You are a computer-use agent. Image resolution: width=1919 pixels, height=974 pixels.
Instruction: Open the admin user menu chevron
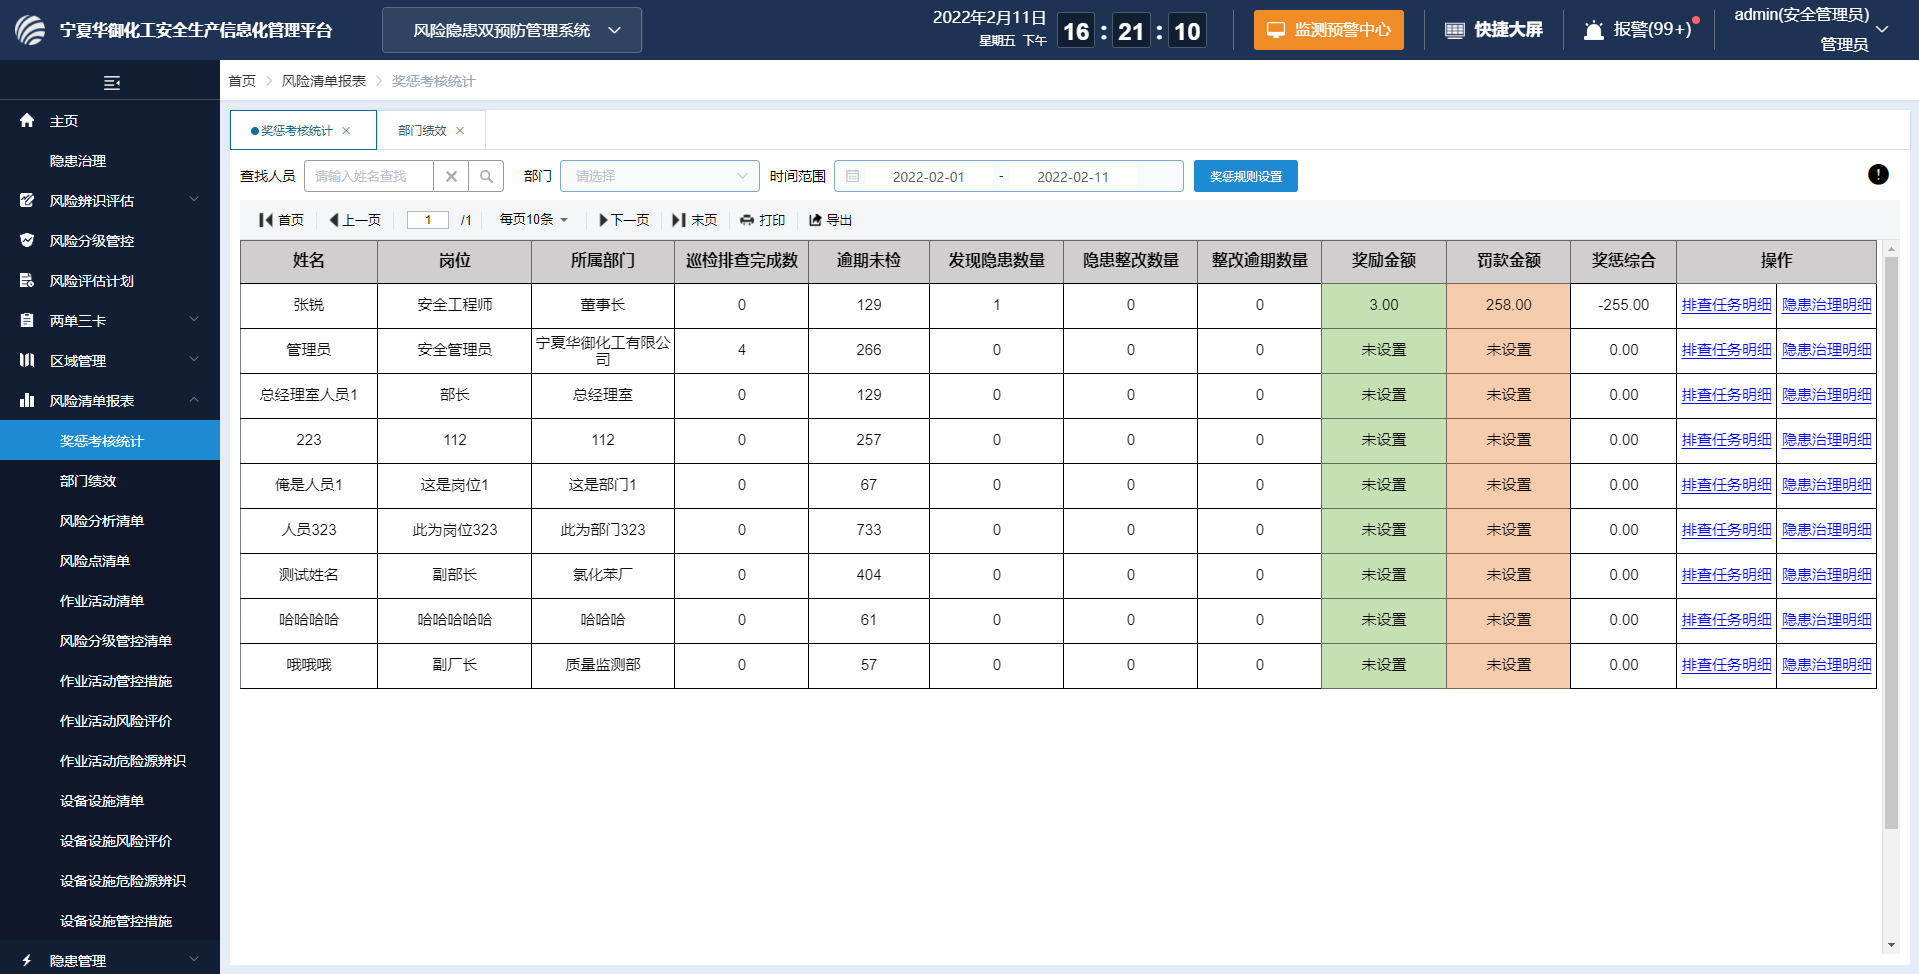click(1882, 29)
